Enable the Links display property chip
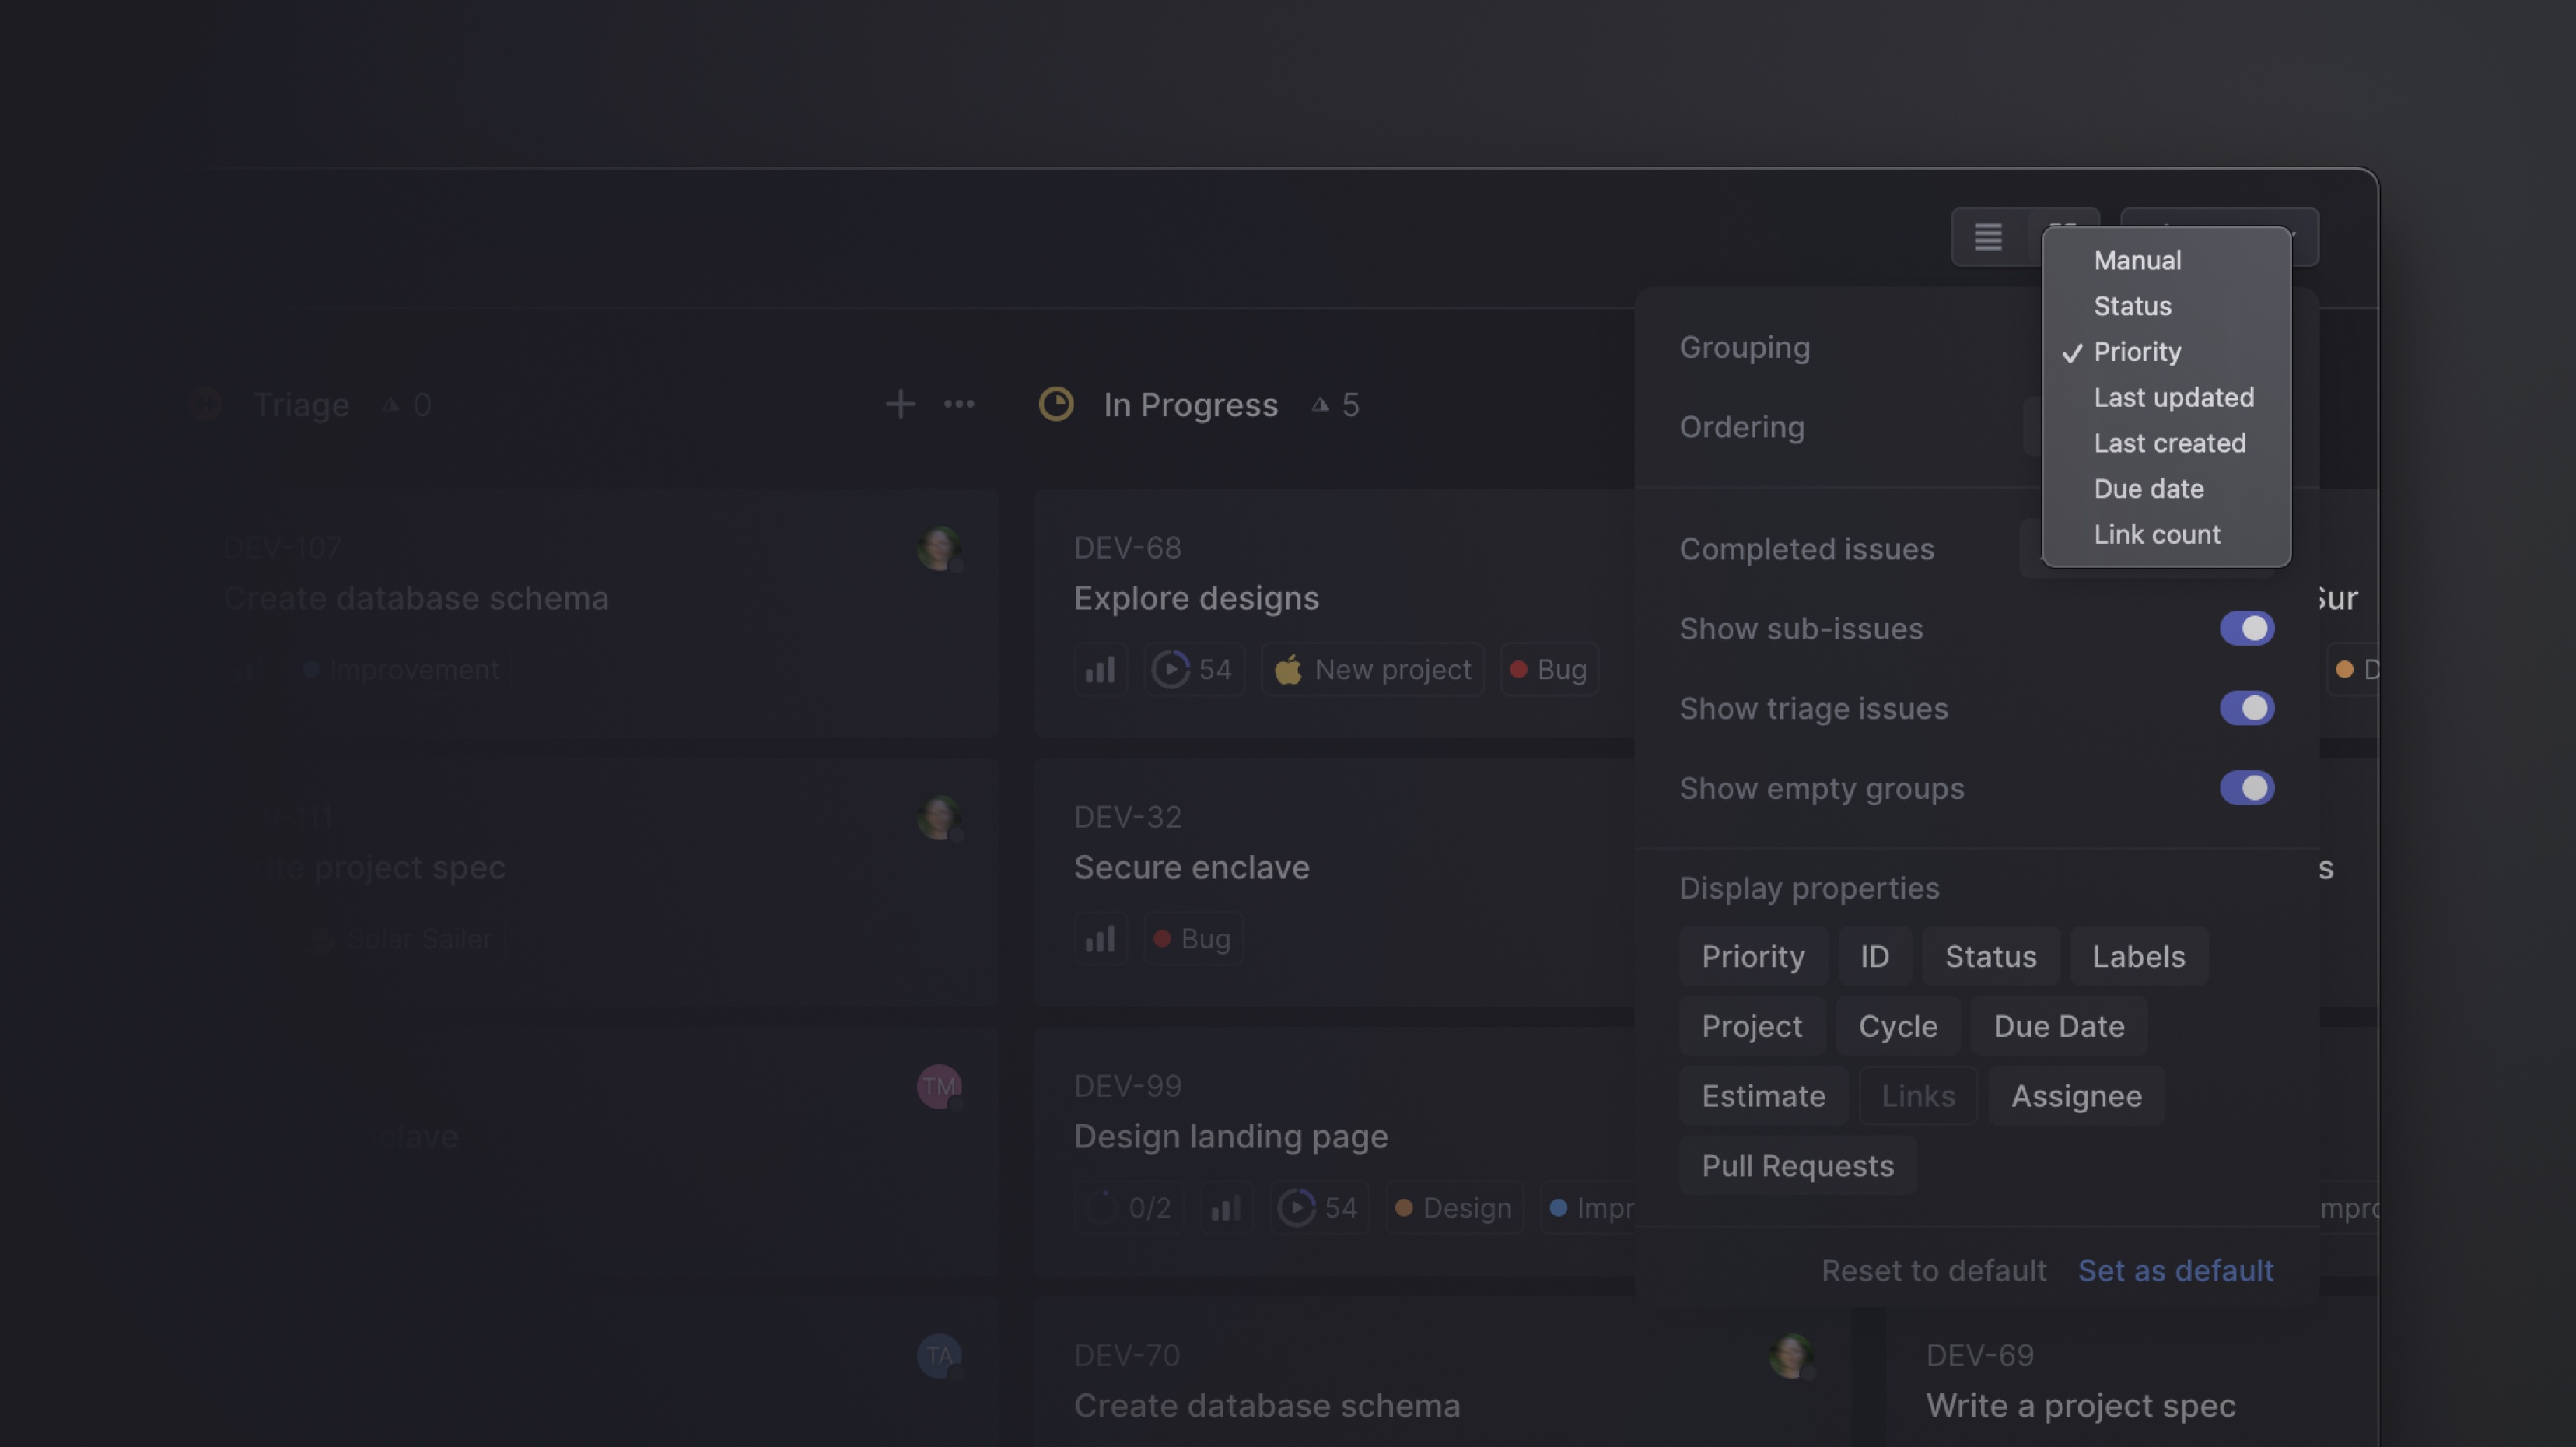This screenshot has width=2576, height=1447. (x=1917, y=1096)
